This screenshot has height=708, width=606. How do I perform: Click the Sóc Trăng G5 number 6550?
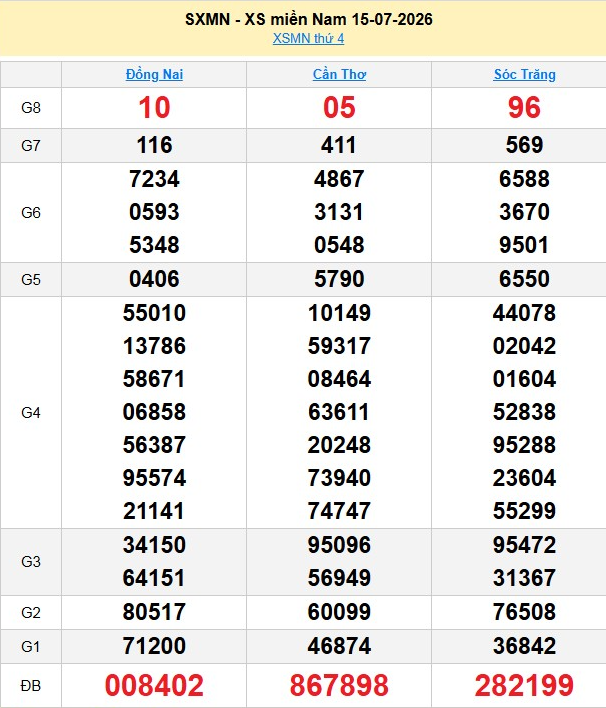click(524, 279)
